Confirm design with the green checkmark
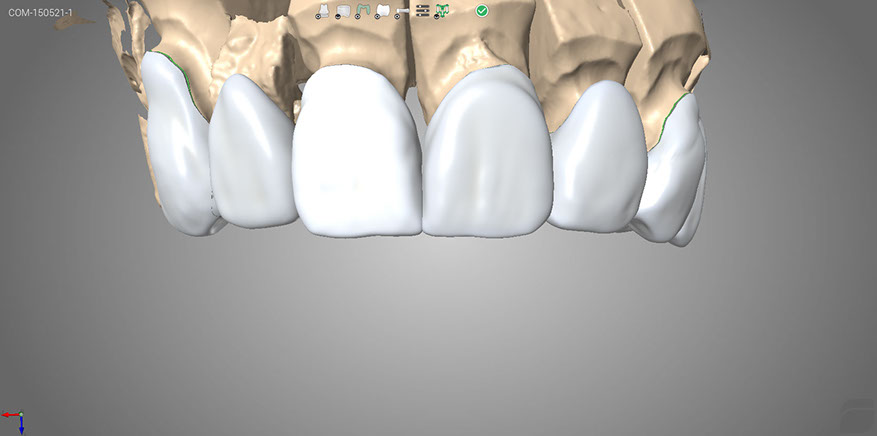This screenshot has height=436, width=877. click(x=482, y=10)
